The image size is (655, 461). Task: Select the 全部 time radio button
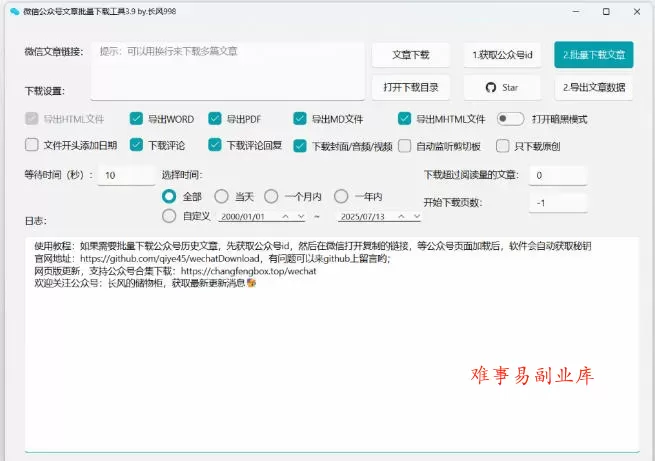169,196
